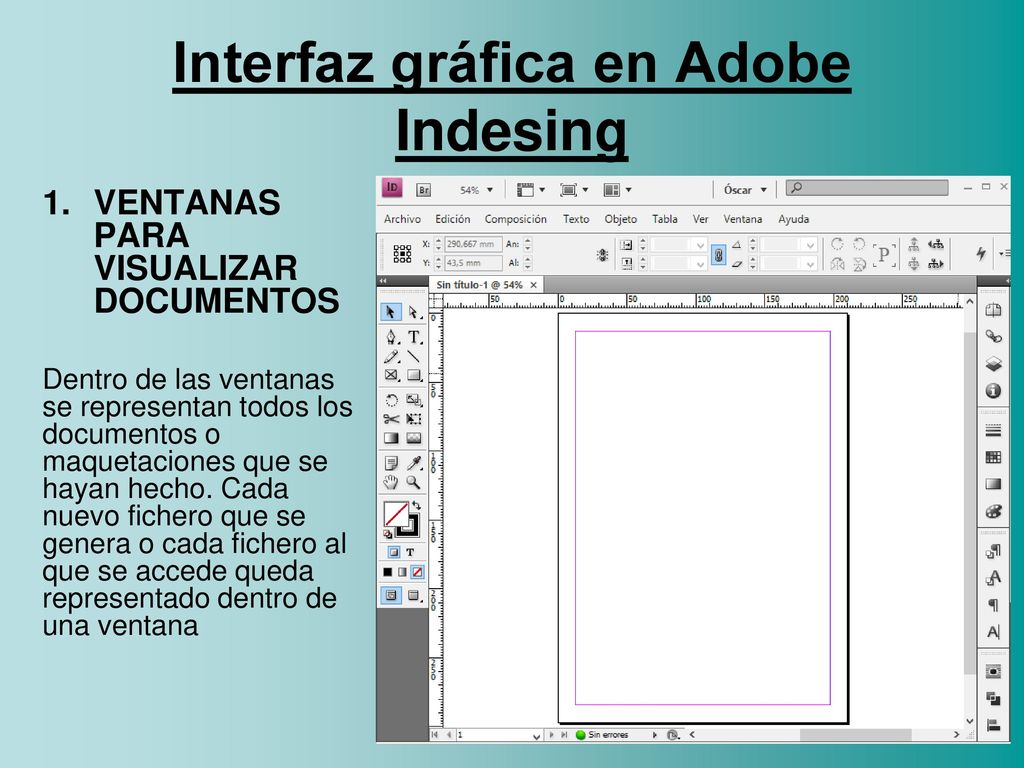This screenshot has width=1024, height=768.
Task: Select the Rectangle Frame tool
Action: point(391,376)
